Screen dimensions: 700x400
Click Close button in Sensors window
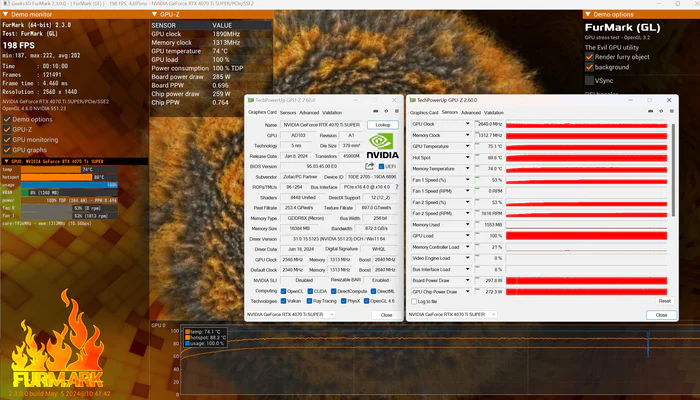(661, 315)
